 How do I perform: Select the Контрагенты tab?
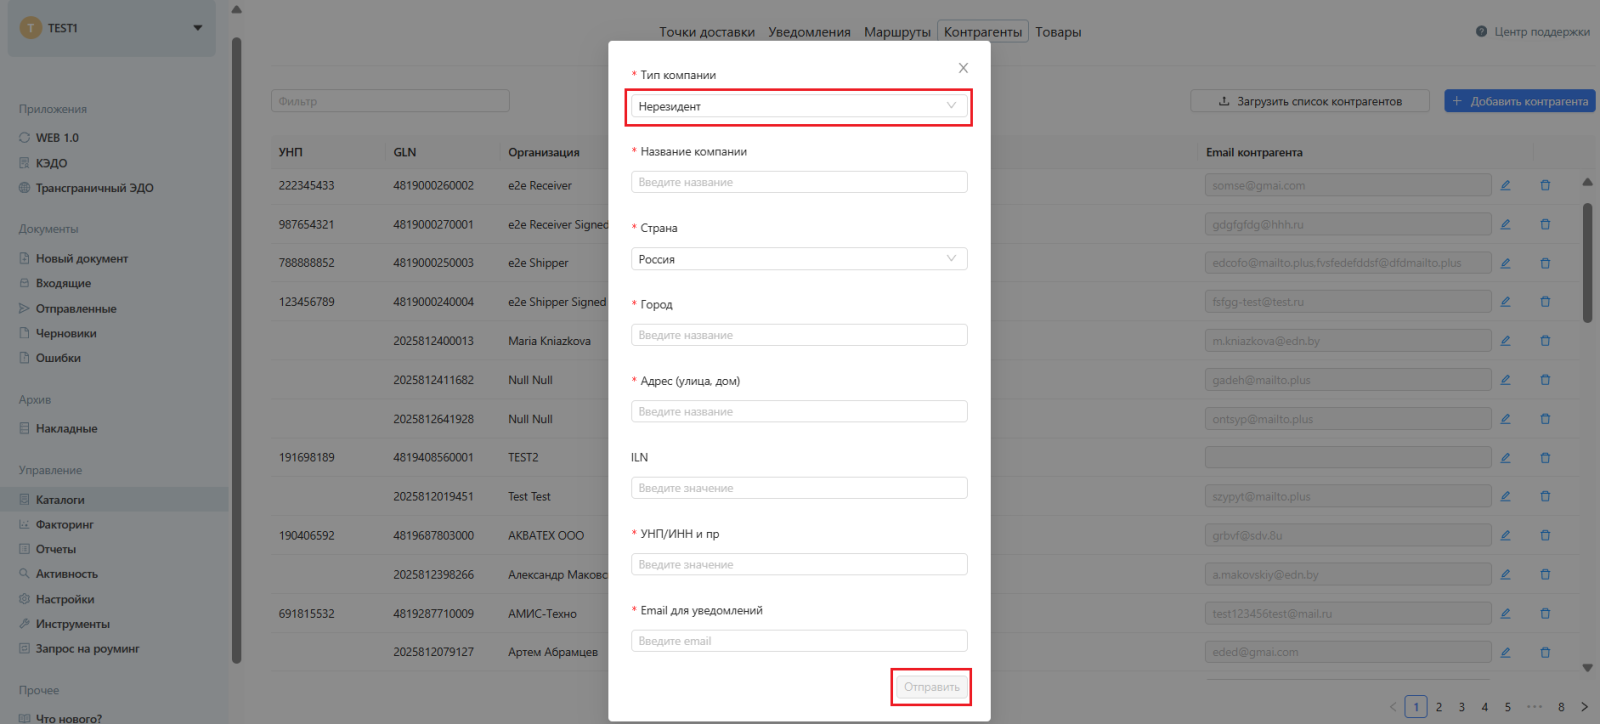click(983, 32)
